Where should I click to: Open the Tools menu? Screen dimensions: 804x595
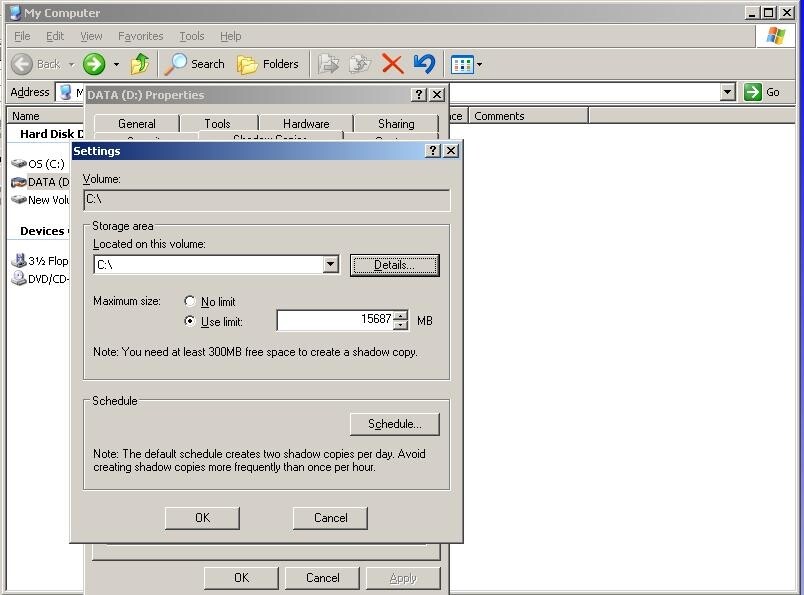click(x=191, y=35)
